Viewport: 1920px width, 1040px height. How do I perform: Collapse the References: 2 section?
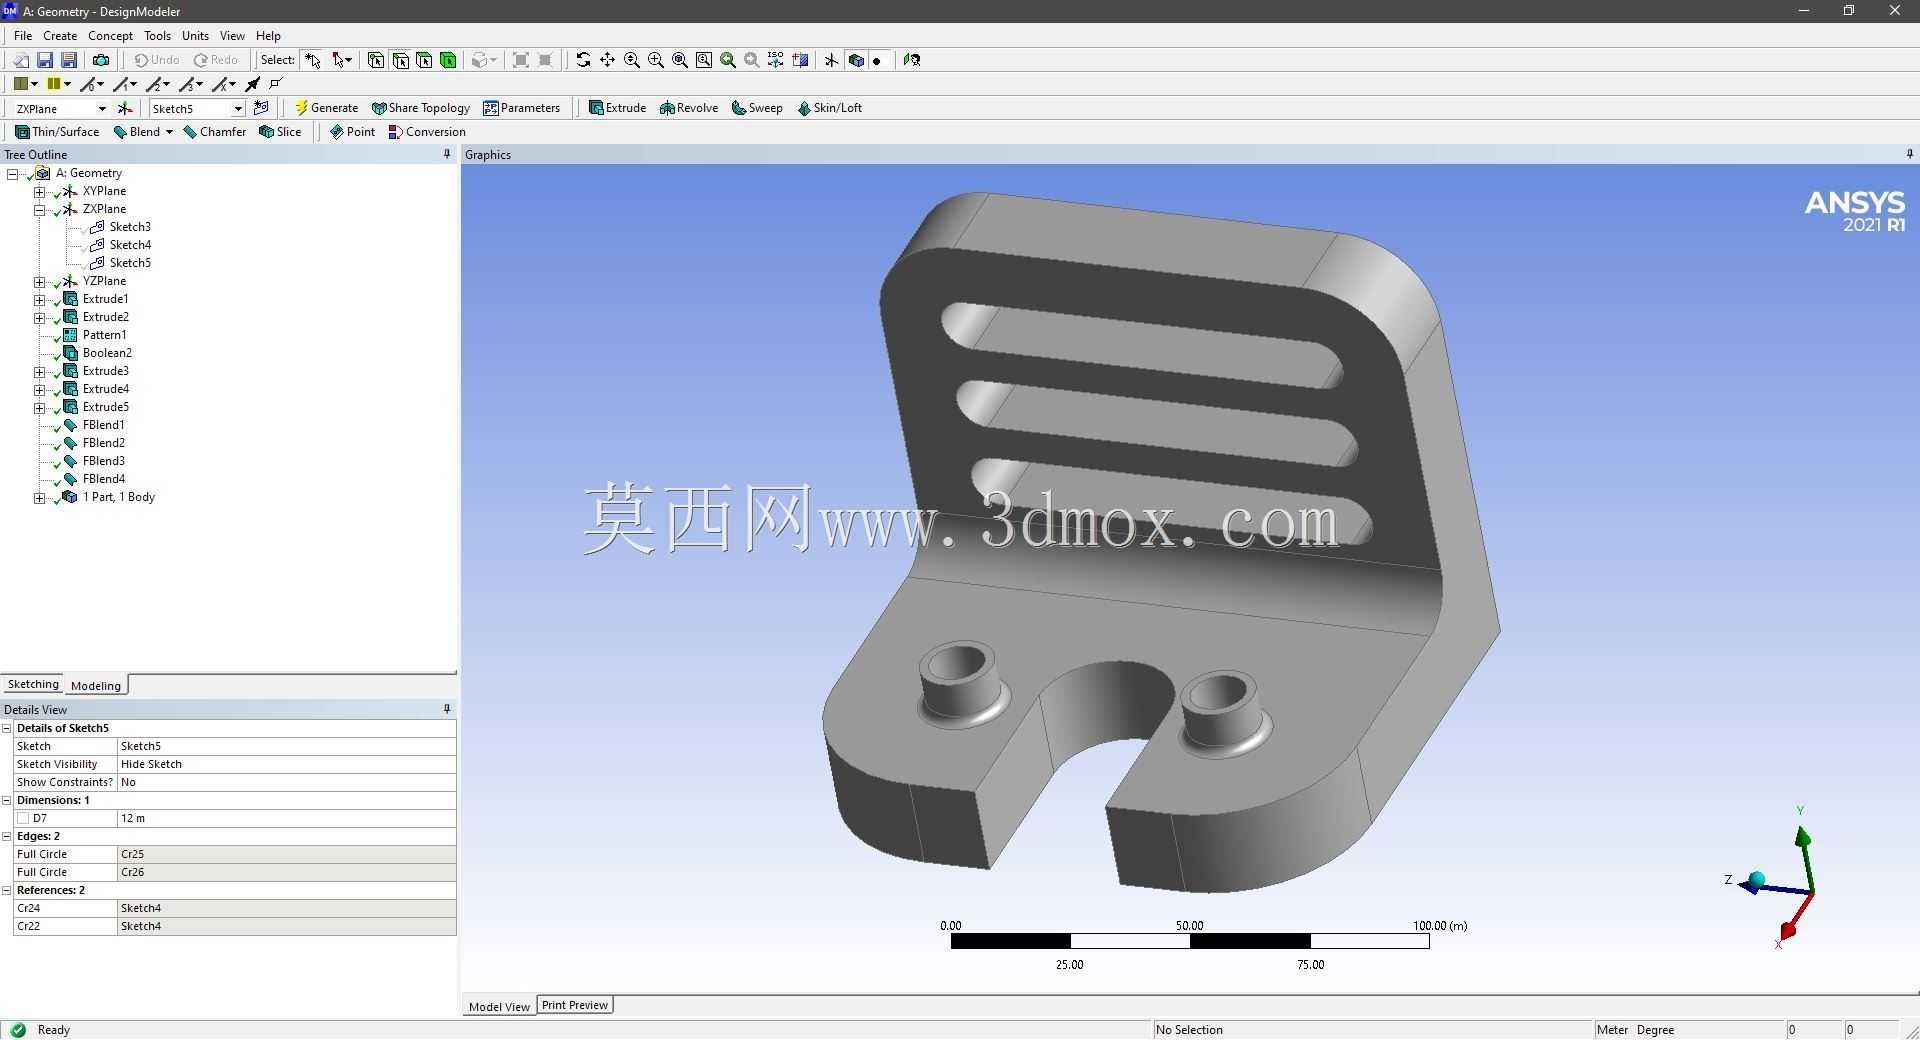(x=7, y=890)
